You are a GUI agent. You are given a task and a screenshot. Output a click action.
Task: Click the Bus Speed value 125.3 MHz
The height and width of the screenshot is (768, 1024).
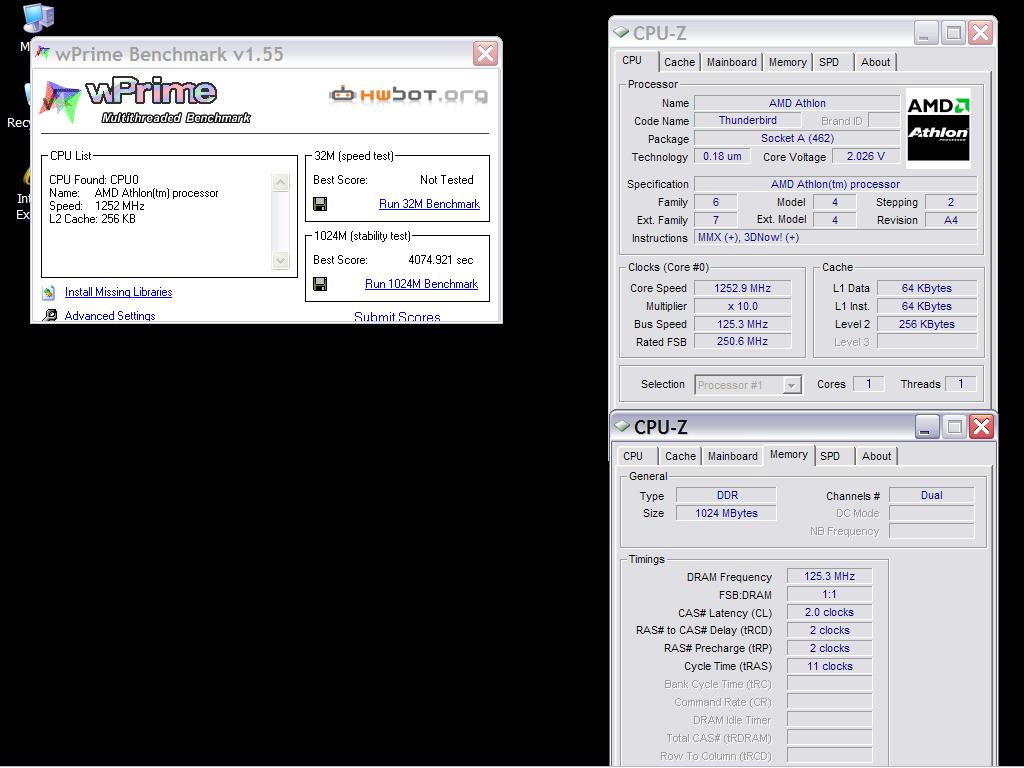(x=743, y=324)
